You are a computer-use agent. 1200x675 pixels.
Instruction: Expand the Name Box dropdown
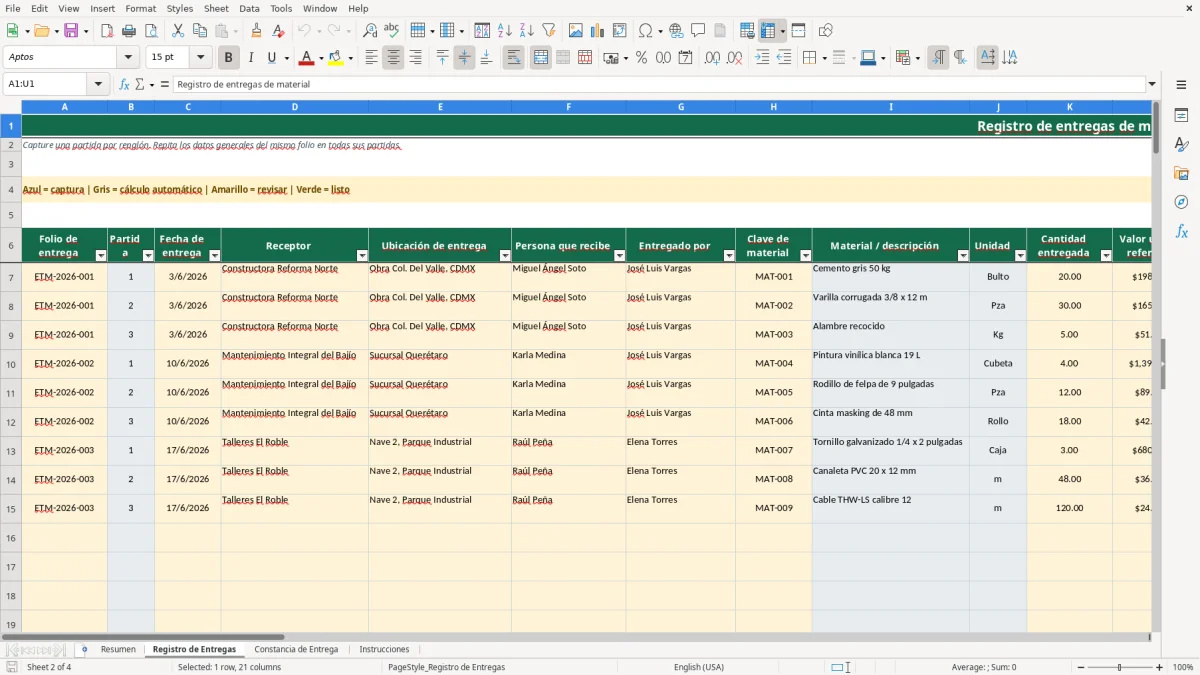(x=99, y=84)
